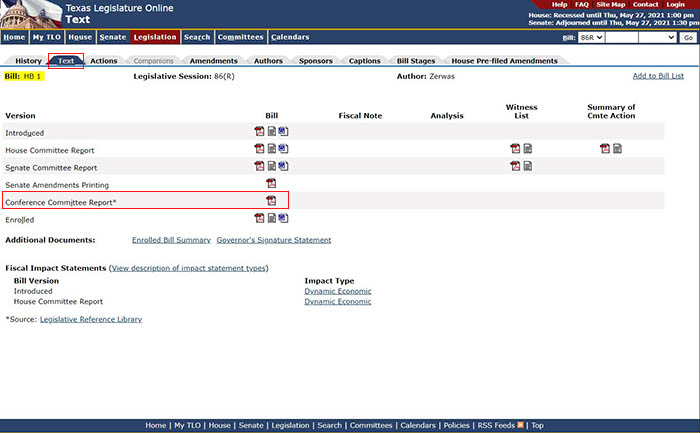Open Senate Amendments Printing PDF icon

coord(271,183)
